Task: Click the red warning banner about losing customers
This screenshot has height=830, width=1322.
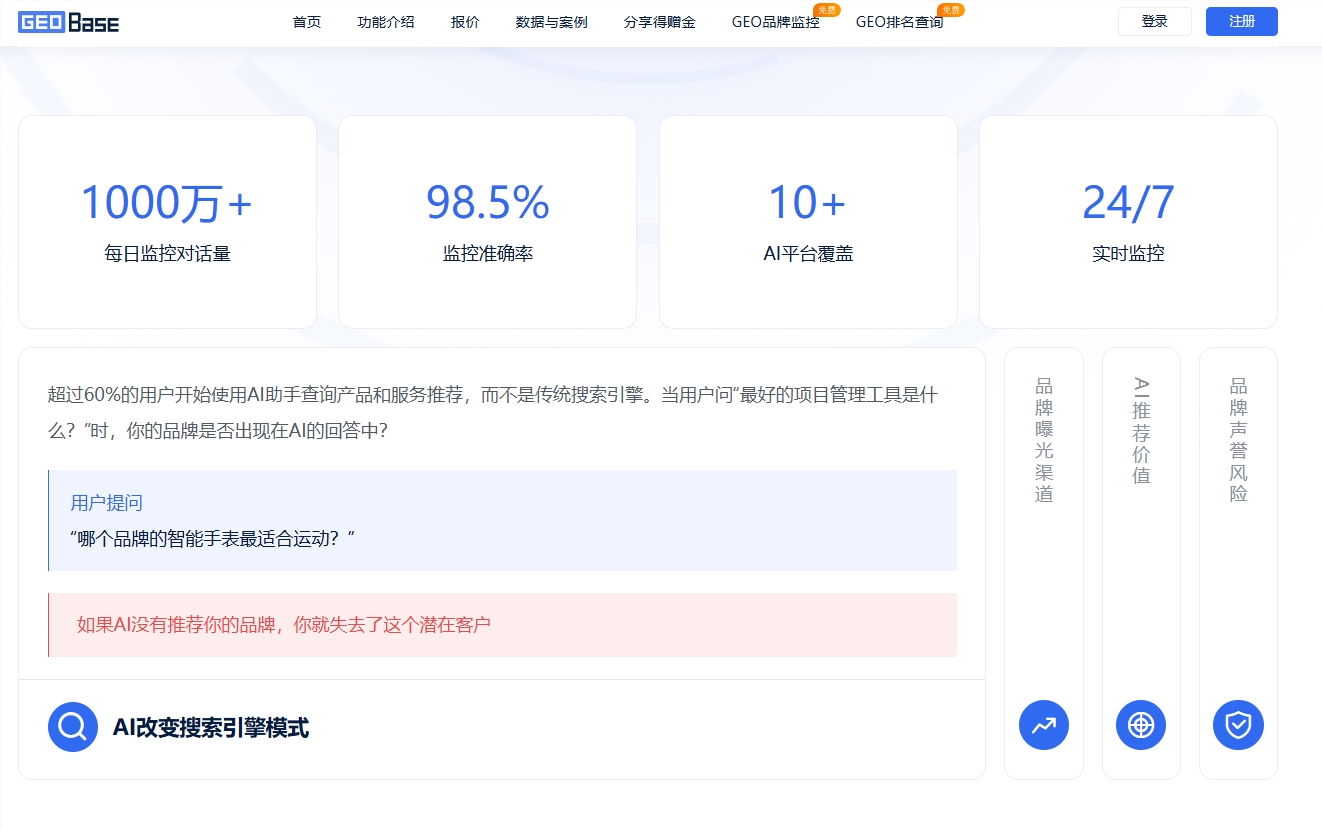Action: click(x=502, y=624)
